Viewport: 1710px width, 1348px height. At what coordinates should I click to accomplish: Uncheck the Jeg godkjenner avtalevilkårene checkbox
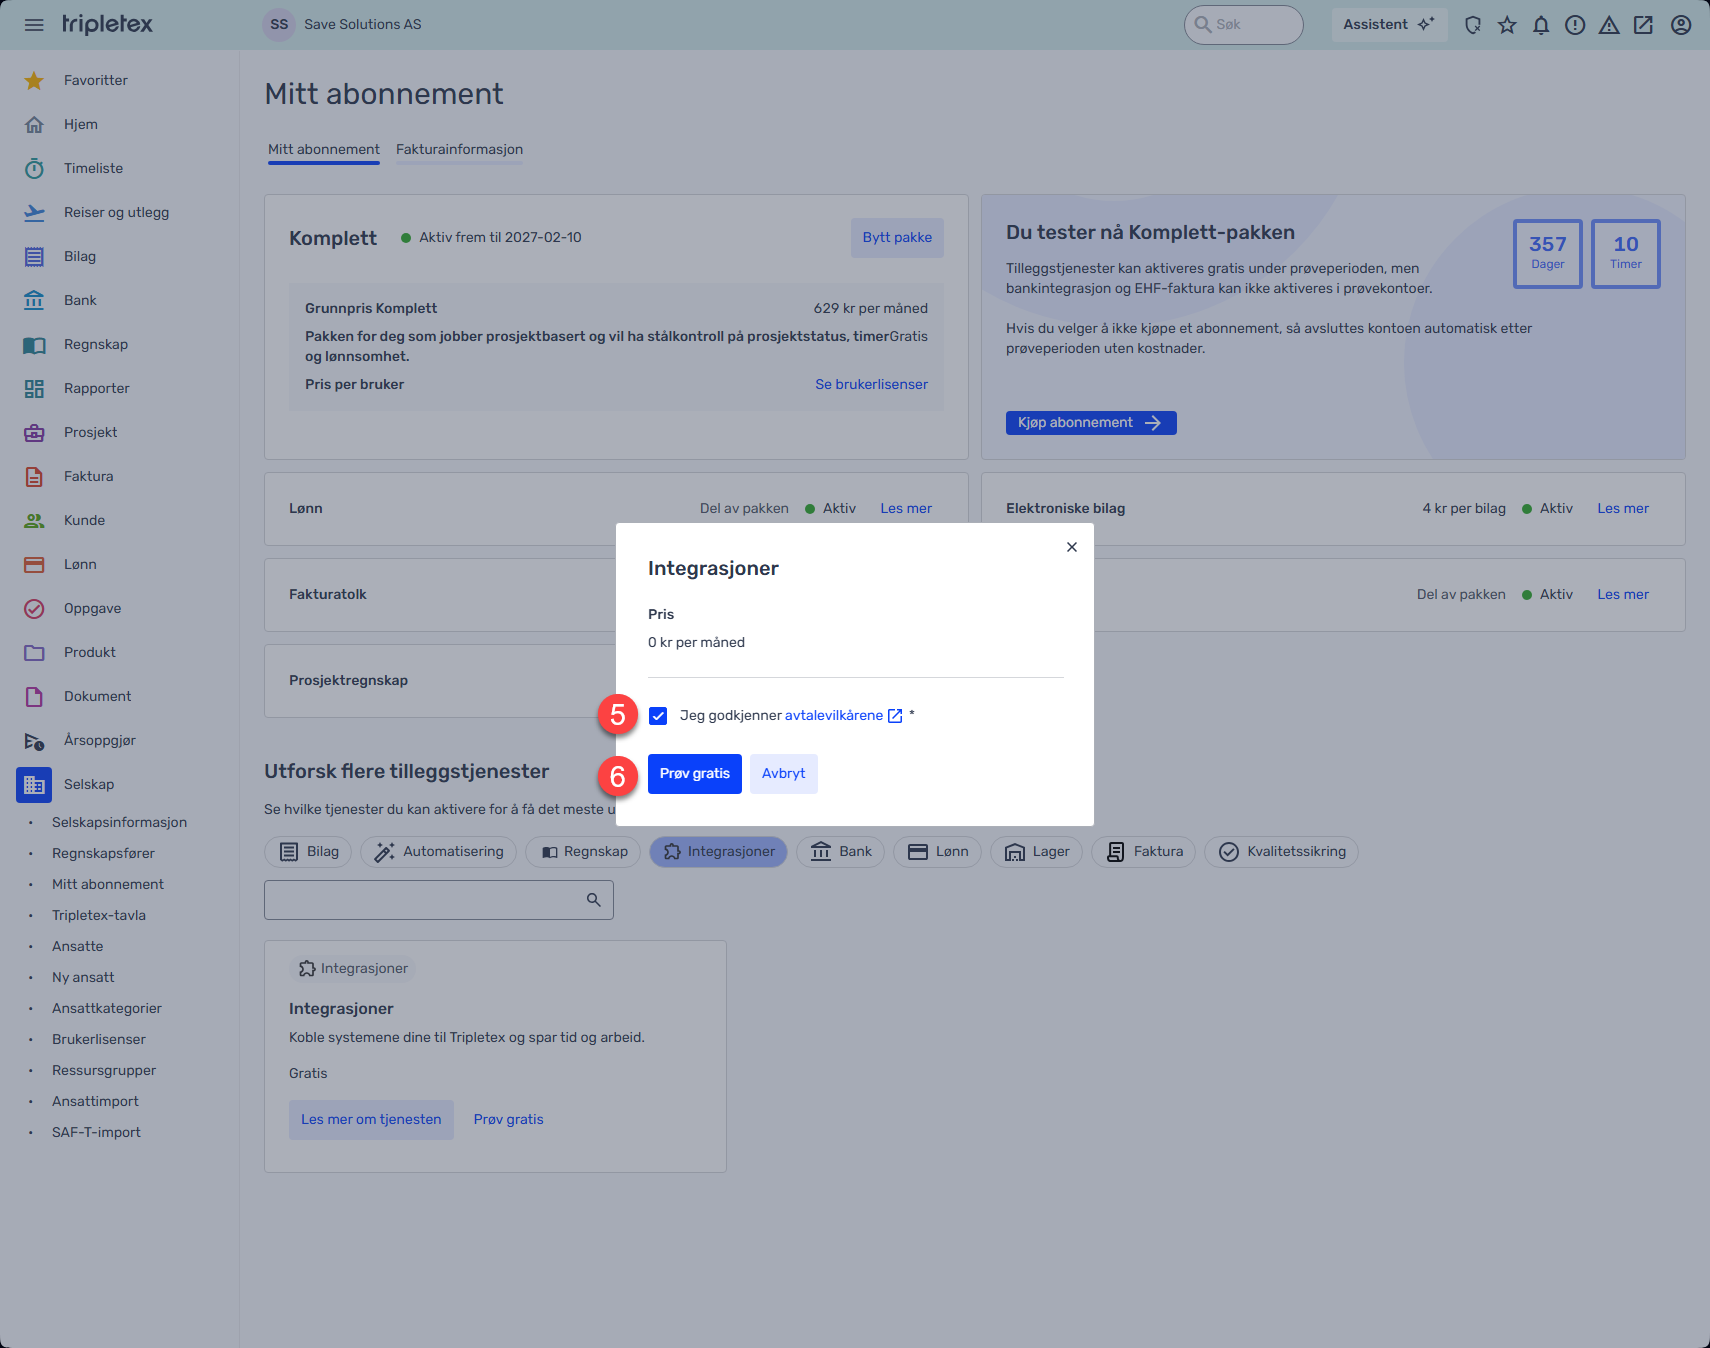(658, 716)
